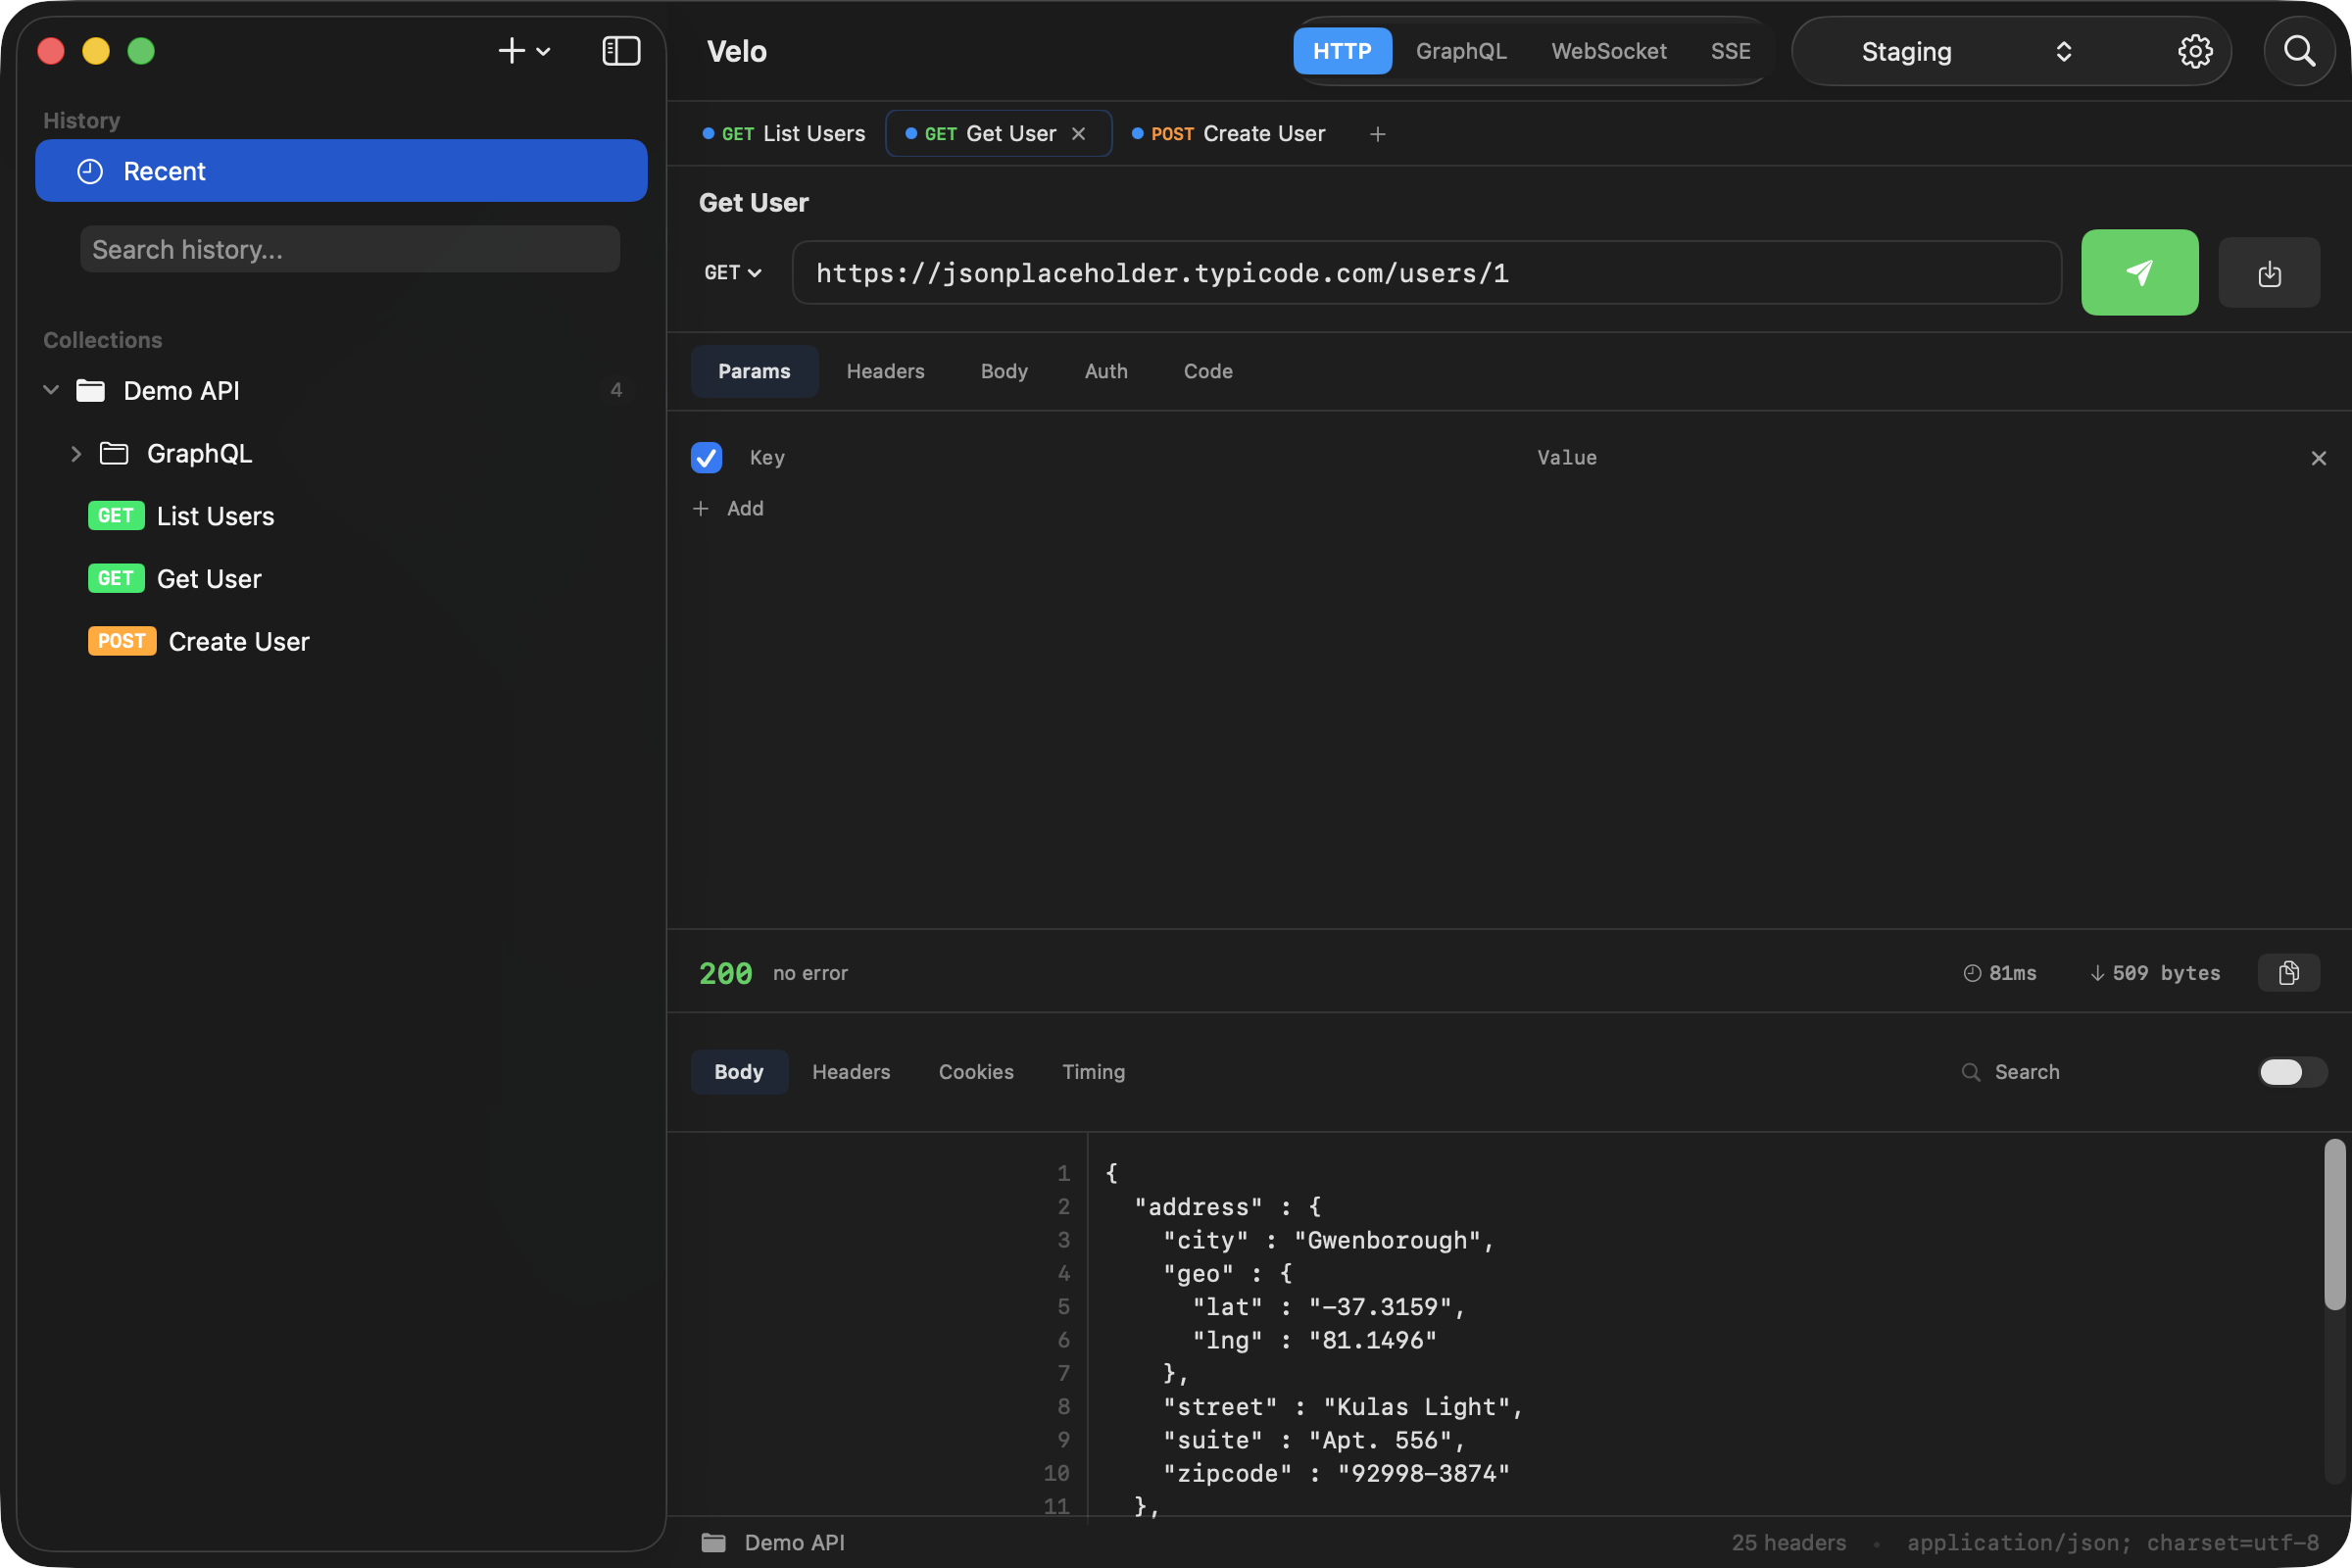Open a new request tab with the plus

coord(1377,133)
